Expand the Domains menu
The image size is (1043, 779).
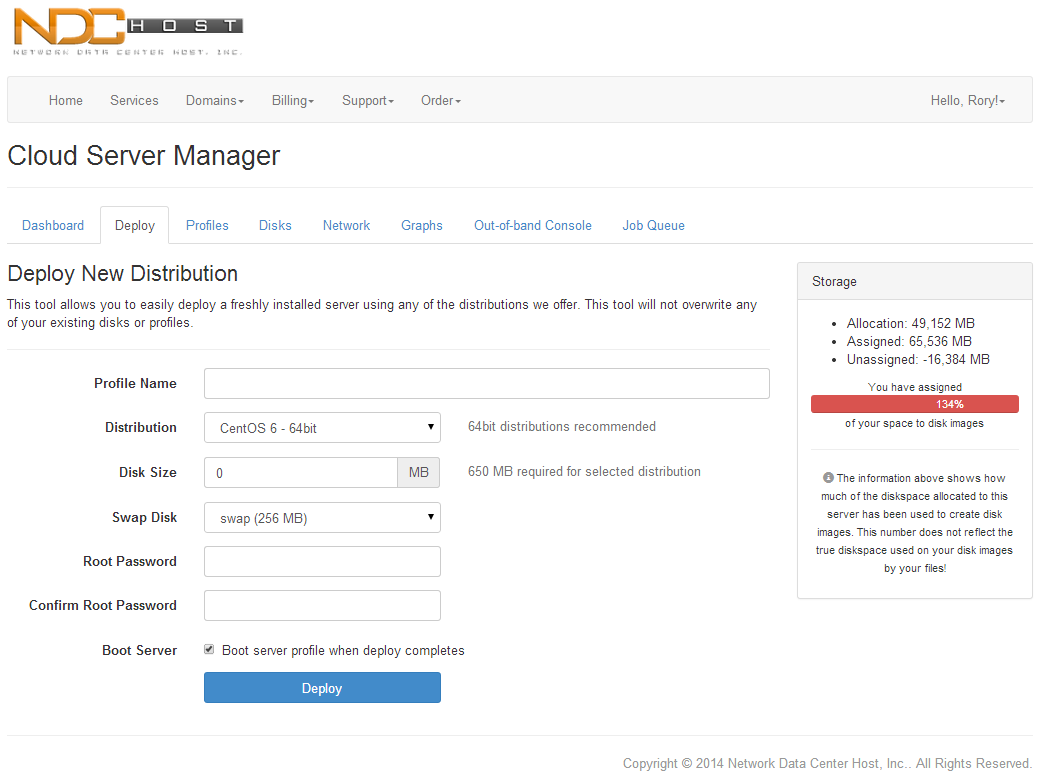214,101
